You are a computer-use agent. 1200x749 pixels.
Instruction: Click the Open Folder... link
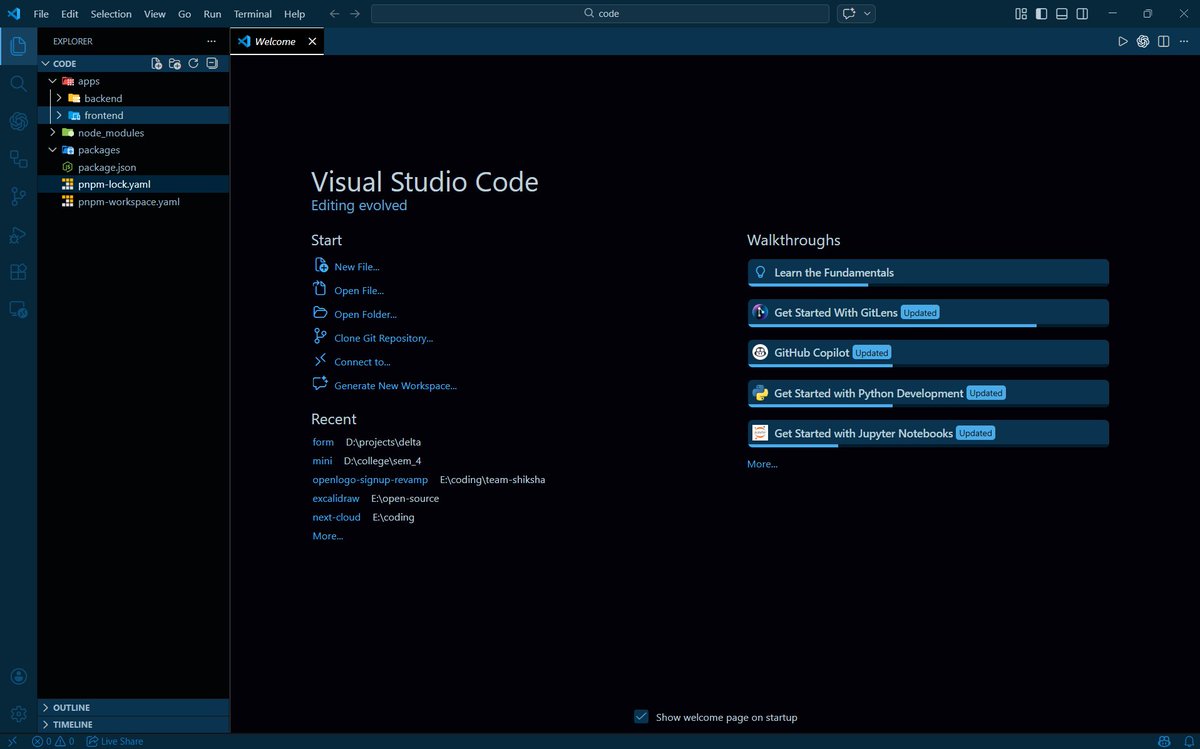tap(365, 314)
